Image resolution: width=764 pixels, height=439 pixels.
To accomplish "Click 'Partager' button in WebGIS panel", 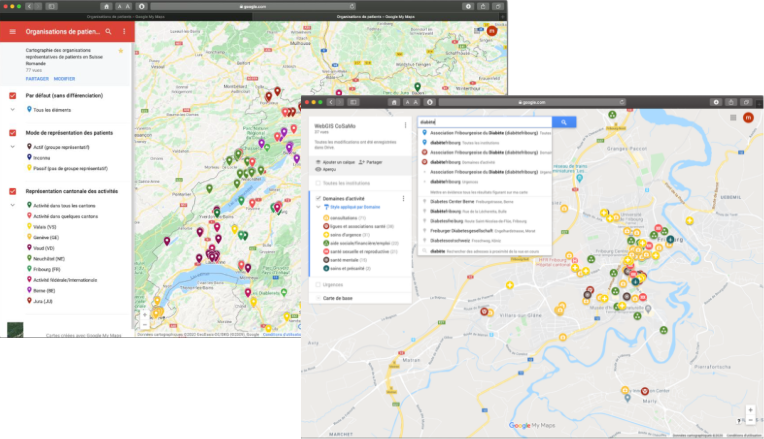I will tap(371, 162).
